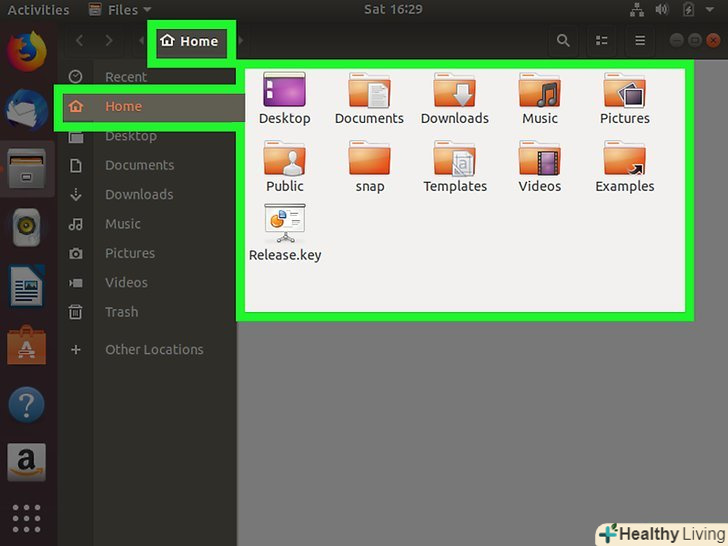The image size is (728, 546).
Task: Open Help question mark icon in dock
Action: pos(26,405)
